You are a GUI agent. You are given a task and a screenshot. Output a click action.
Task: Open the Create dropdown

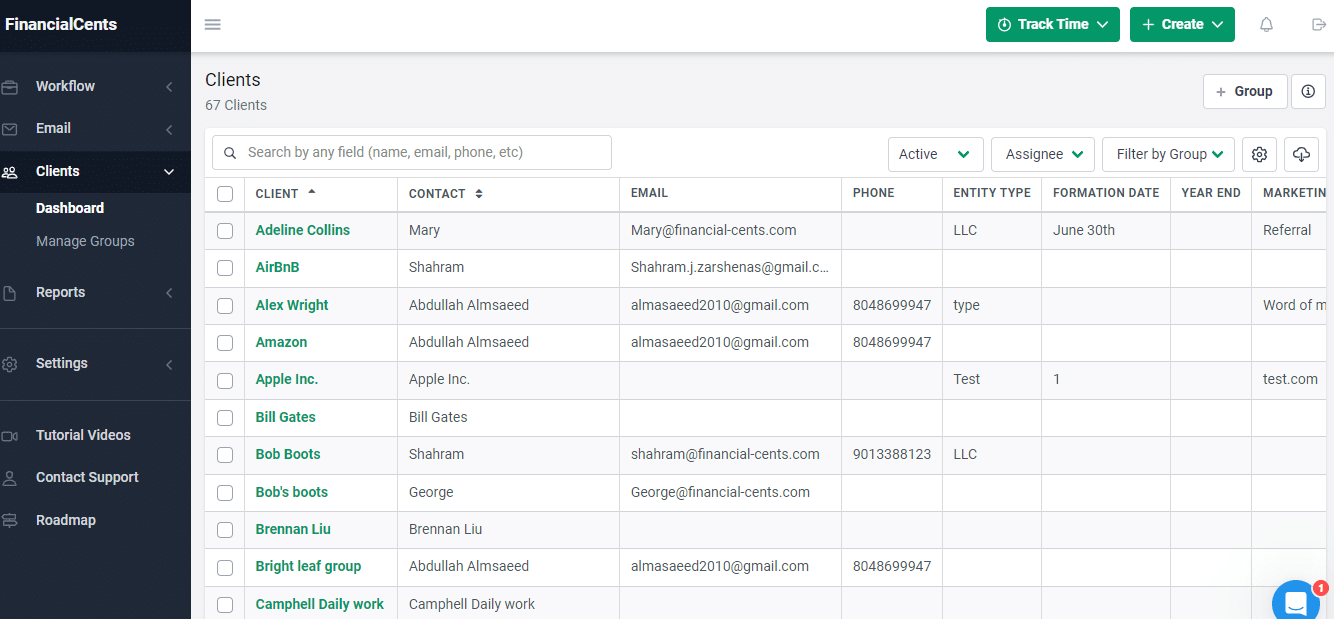[1182, 25]
